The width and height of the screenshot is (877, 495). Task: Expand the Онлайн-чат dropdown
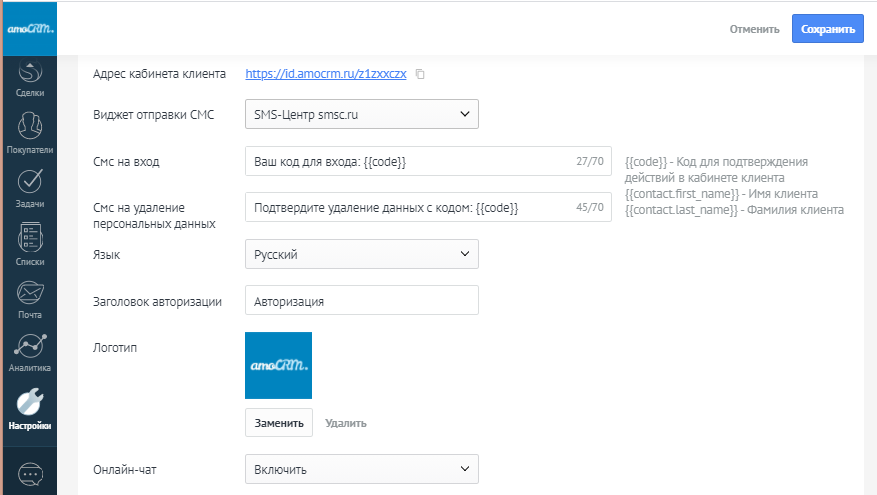[x=361, y=469]
